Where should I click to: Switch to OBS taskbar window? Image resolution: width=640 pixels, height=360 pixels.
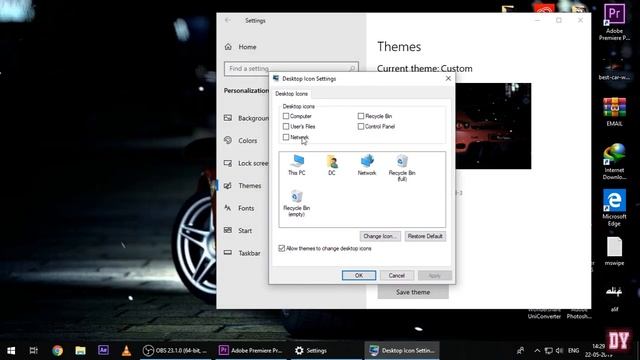point(176,350)
